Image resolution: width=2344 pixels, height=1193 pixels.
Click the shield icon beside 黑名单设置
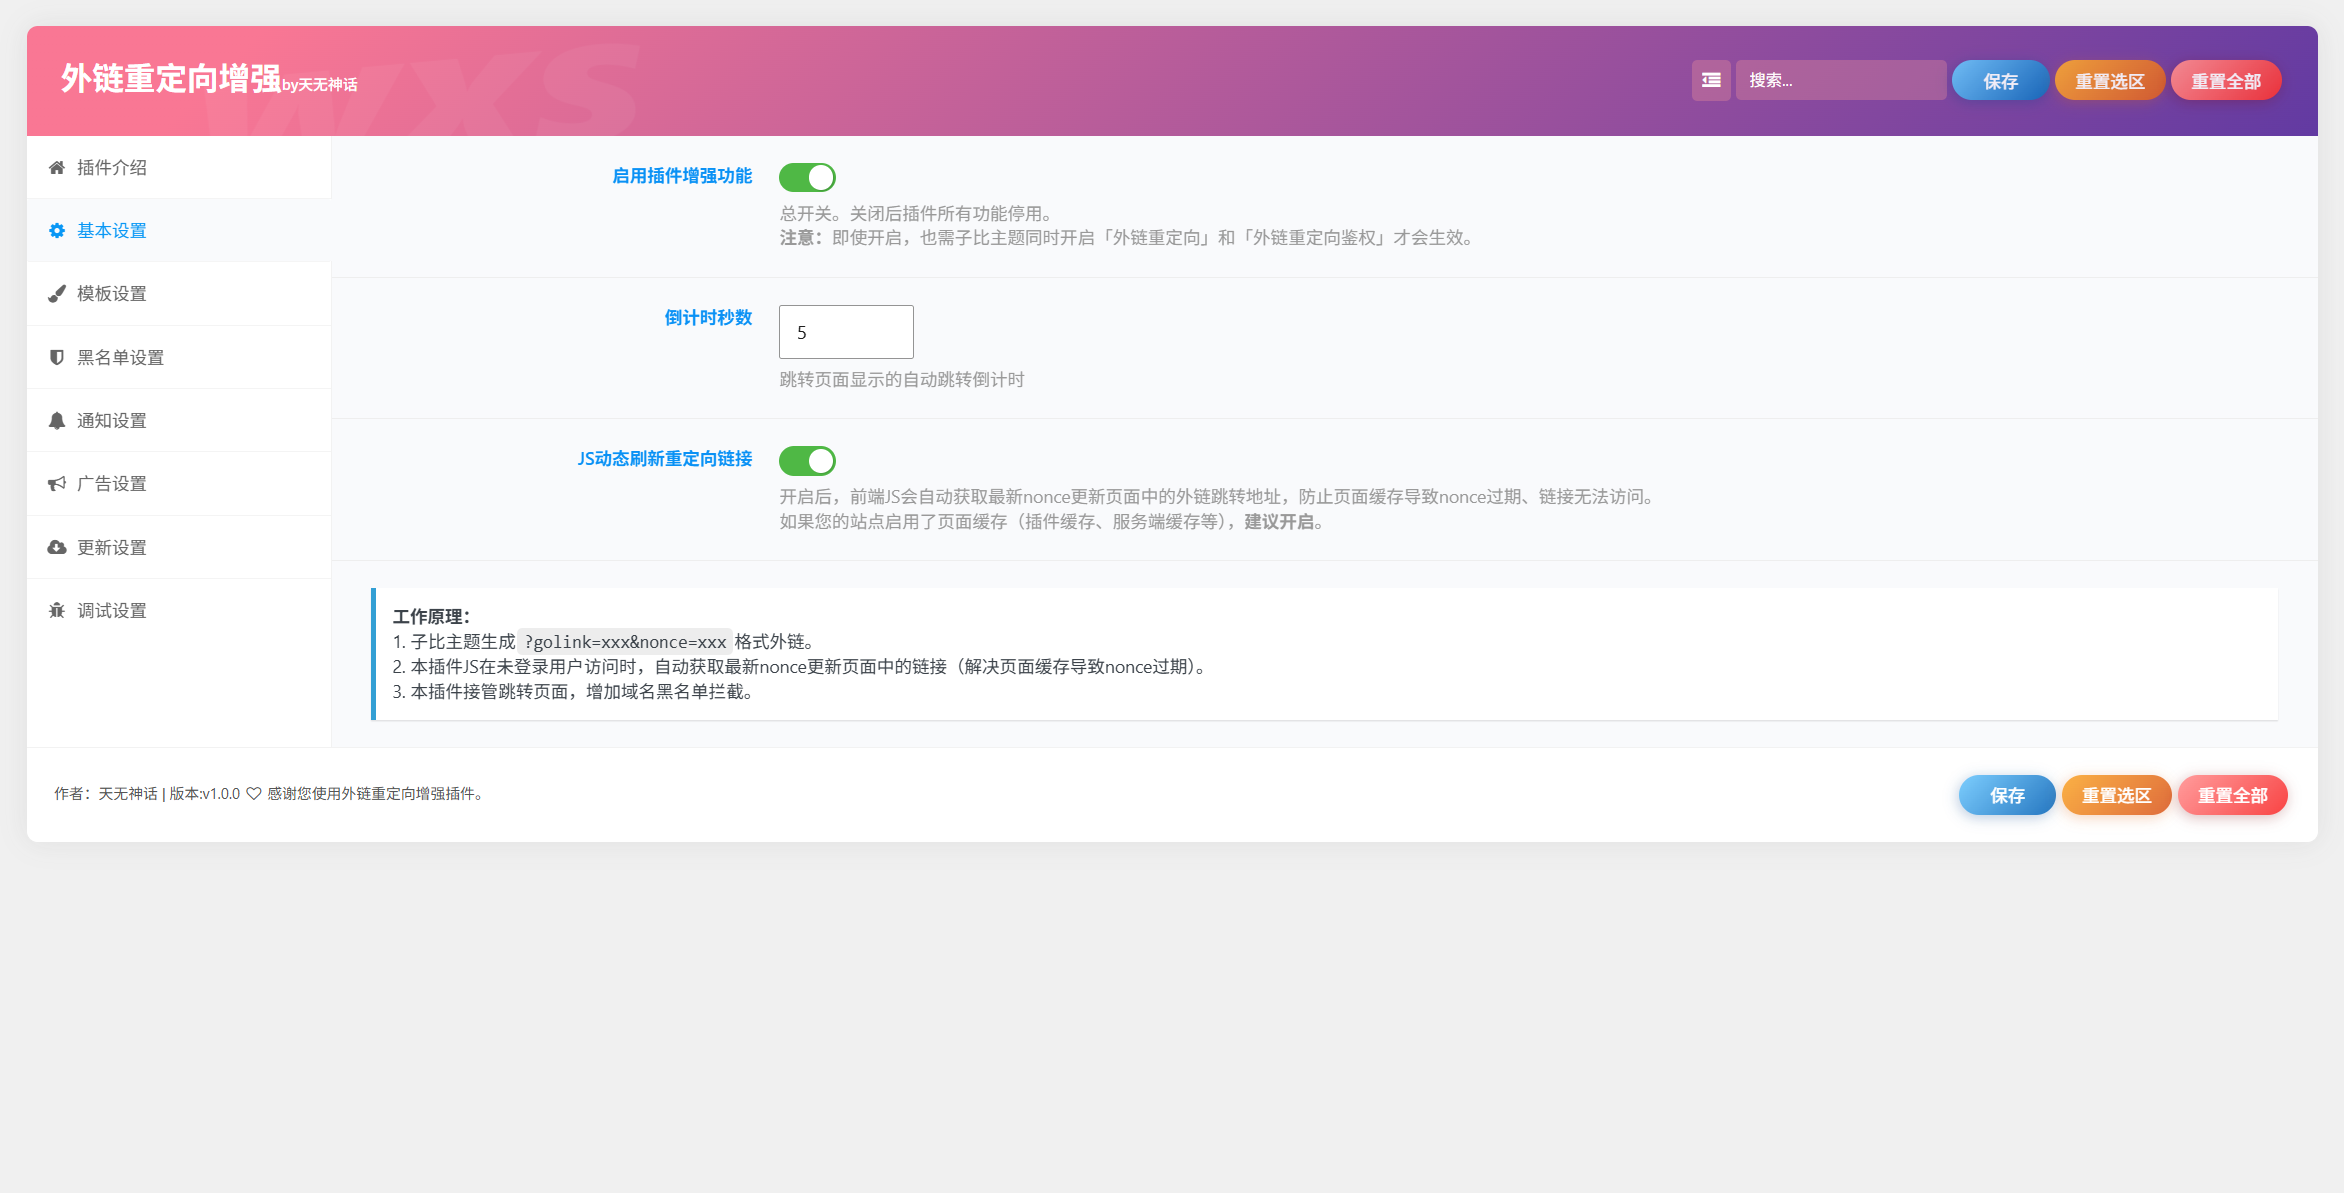57,358
